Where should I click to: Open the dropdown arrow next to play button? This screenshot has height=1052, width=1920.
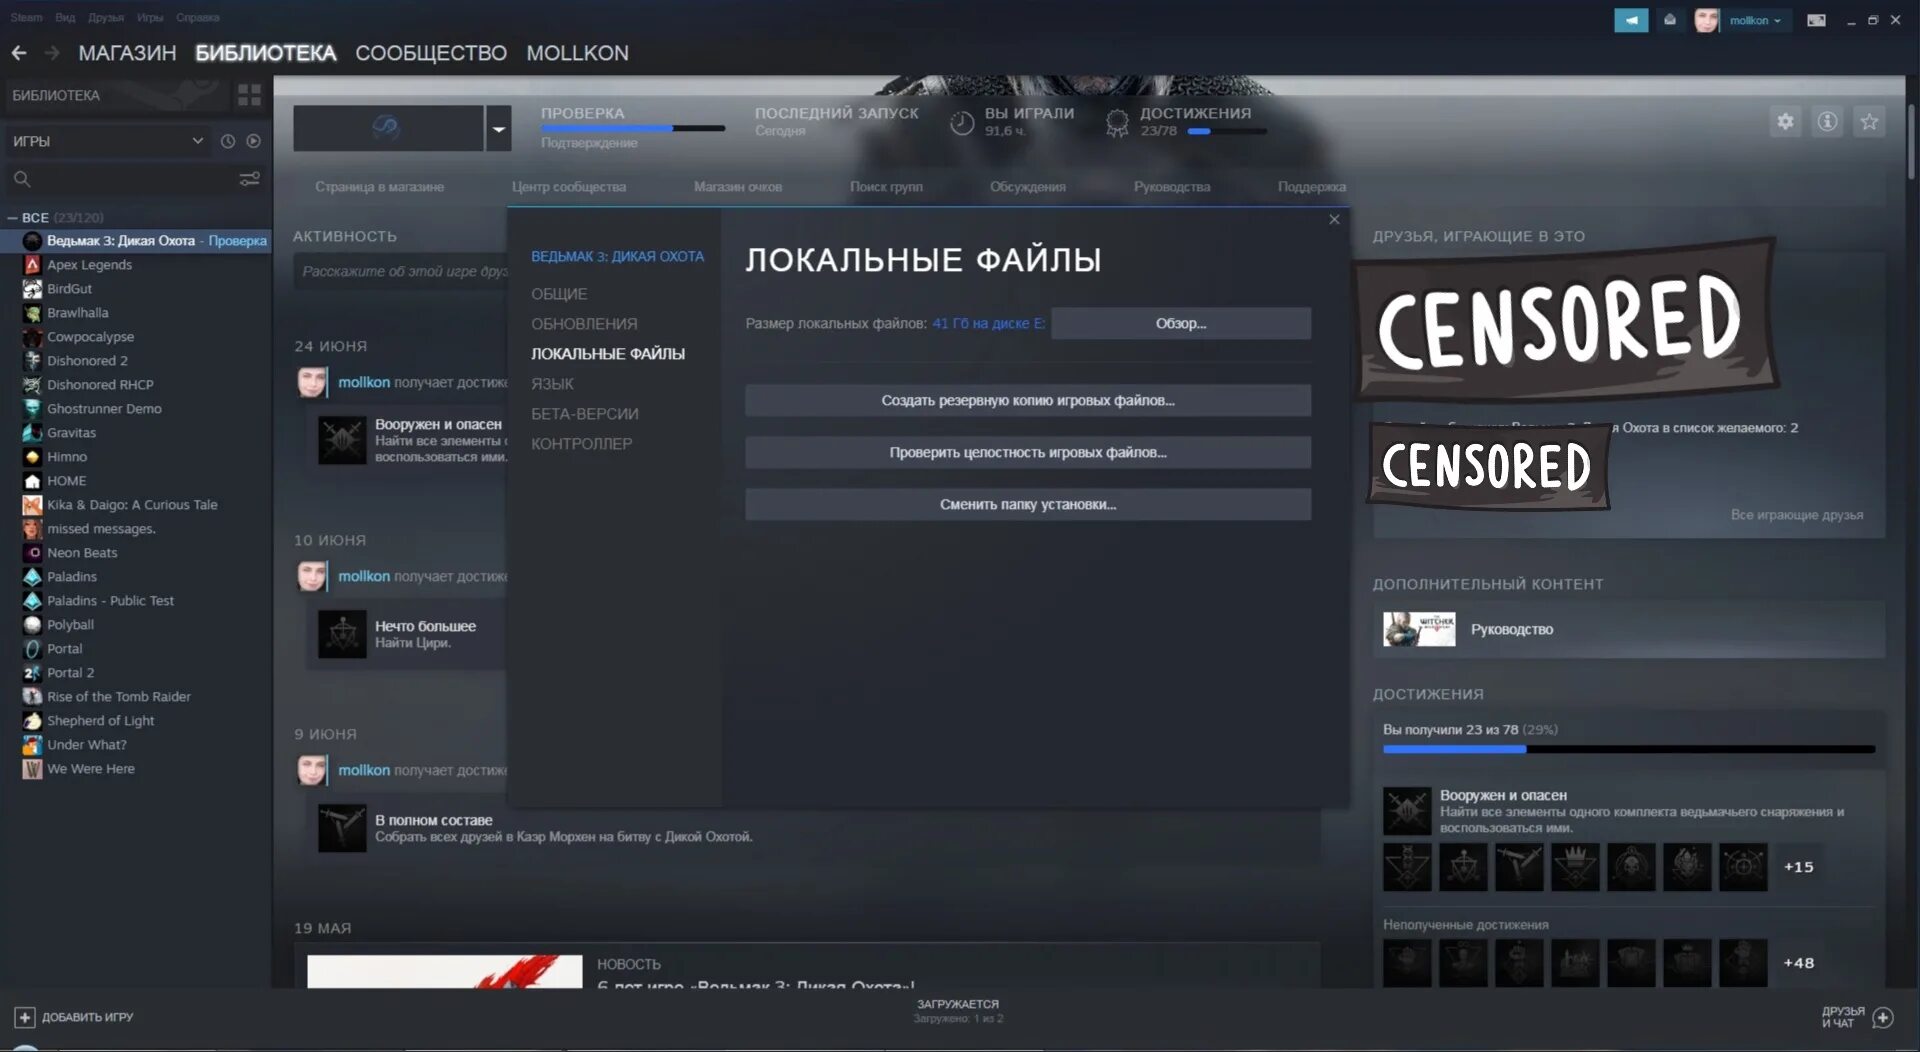click(x=498, y=129)
